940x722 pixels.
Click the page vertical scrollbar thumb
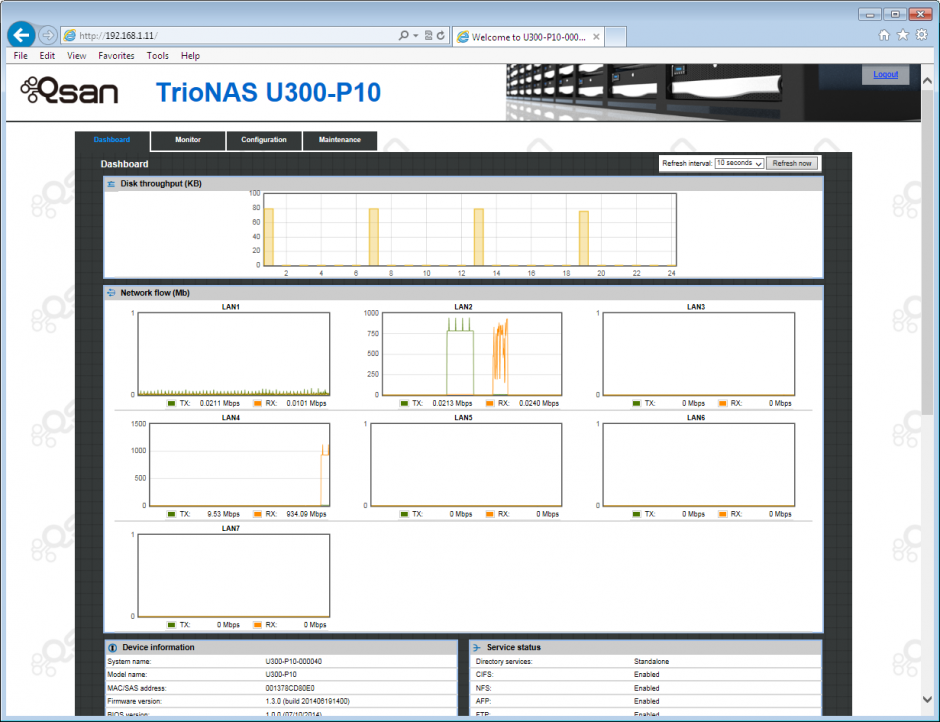click(x=927, y=252)
